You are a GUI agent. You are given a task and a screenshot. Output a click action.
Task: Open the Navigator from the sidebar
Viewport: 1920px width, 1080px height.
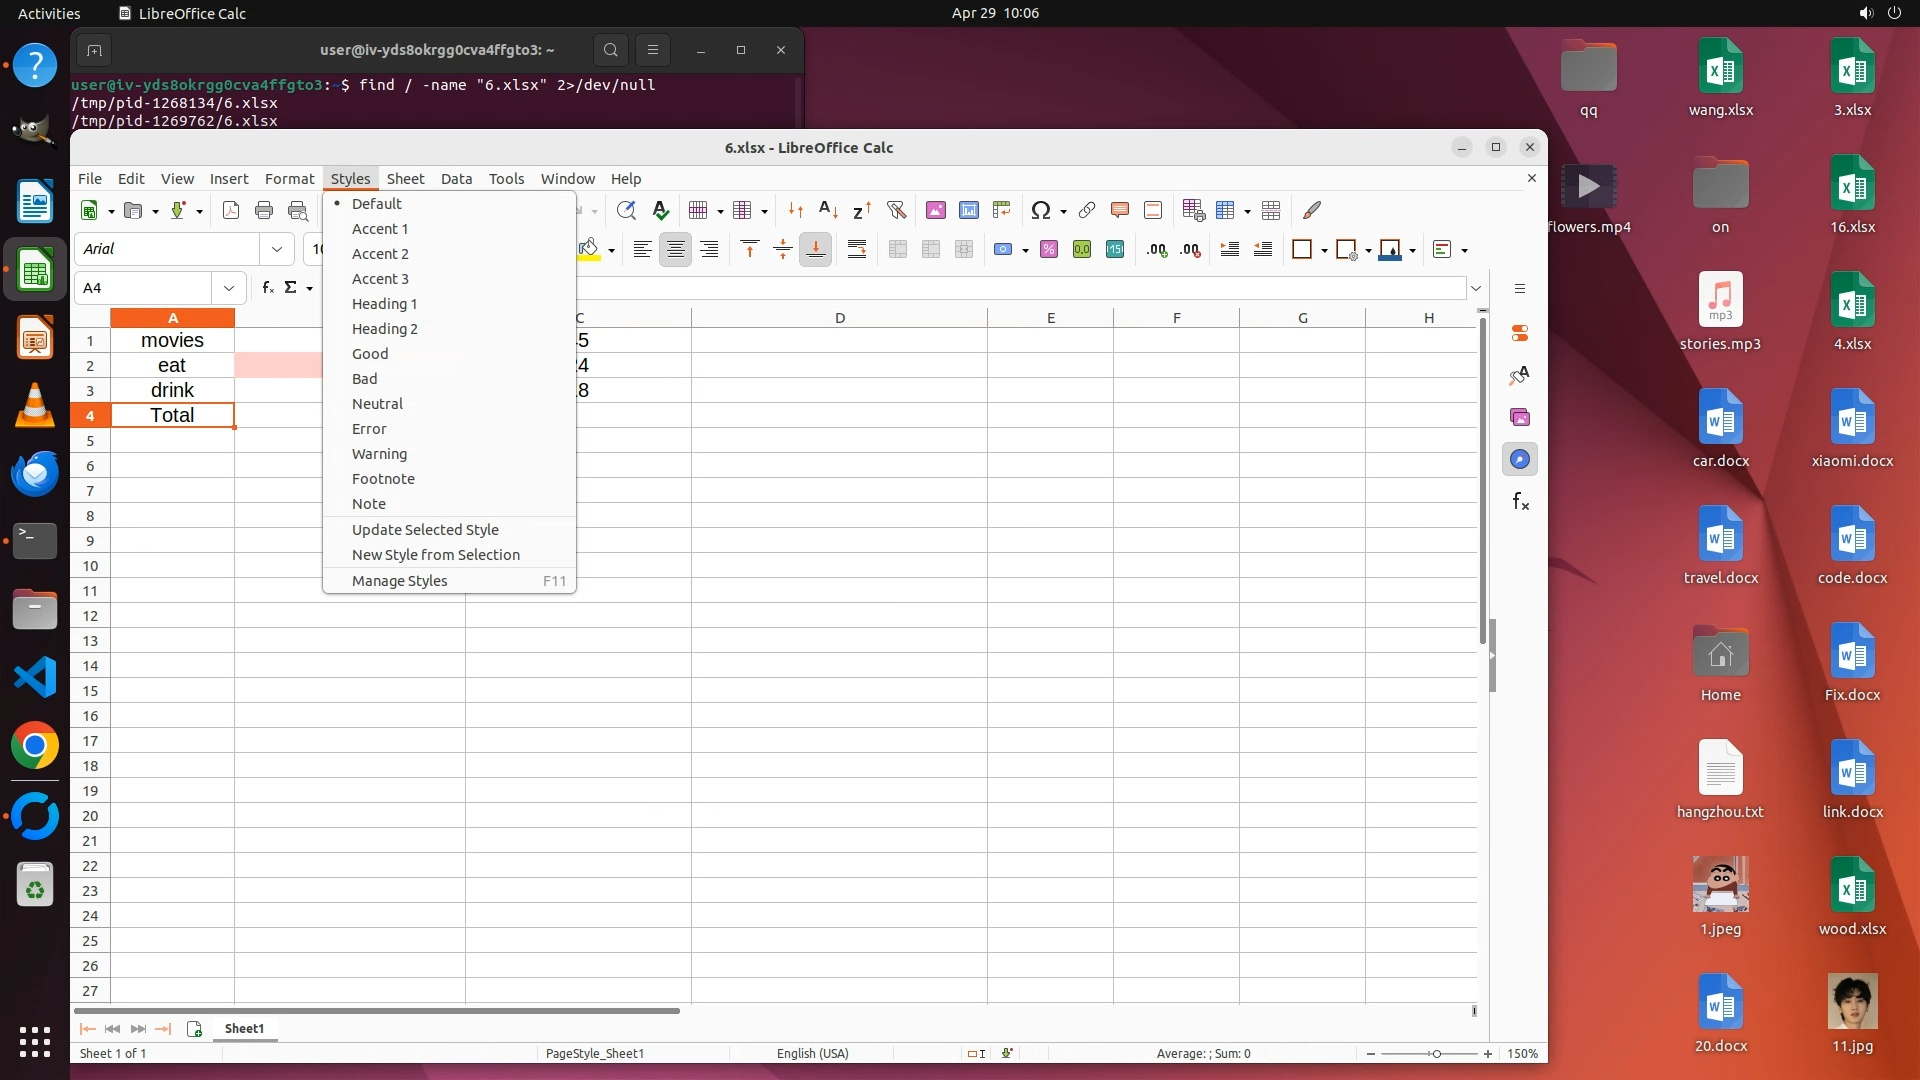[x=1520, y=460]
